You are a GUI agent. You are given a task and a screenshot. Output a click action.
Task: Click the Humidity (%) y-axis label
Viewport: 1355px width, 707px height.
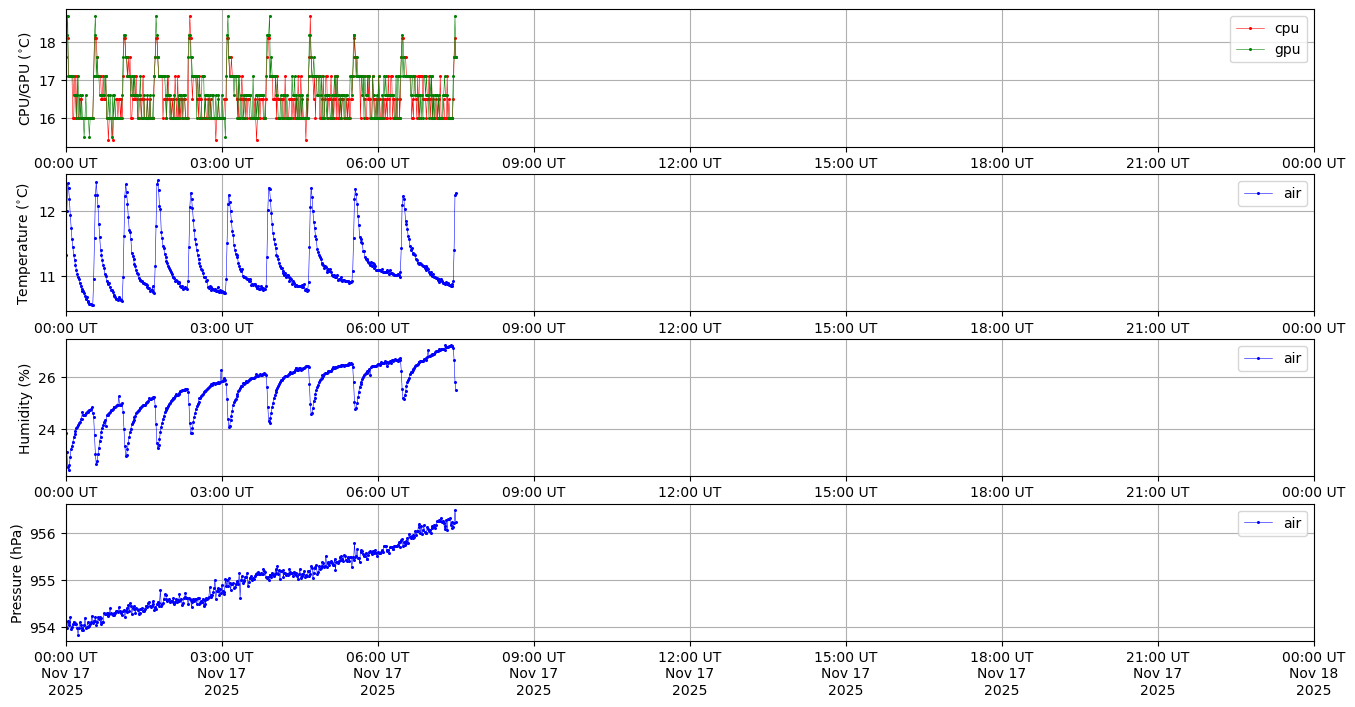click(x=25, y=408)
